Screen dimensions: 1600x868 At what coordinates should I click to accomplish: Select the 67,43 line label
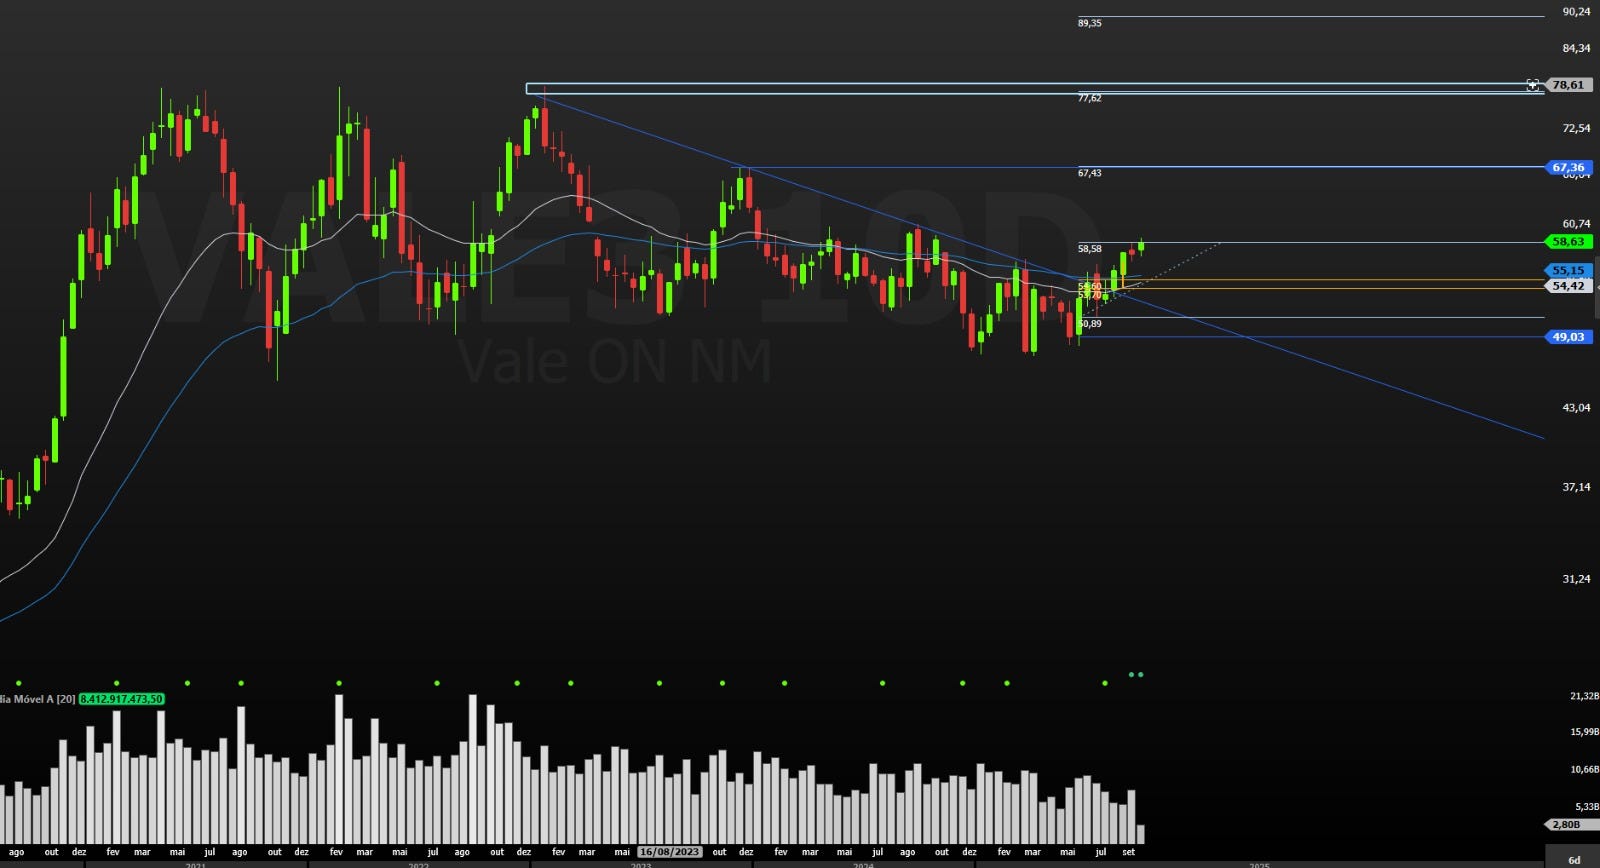coord(1090,173)
